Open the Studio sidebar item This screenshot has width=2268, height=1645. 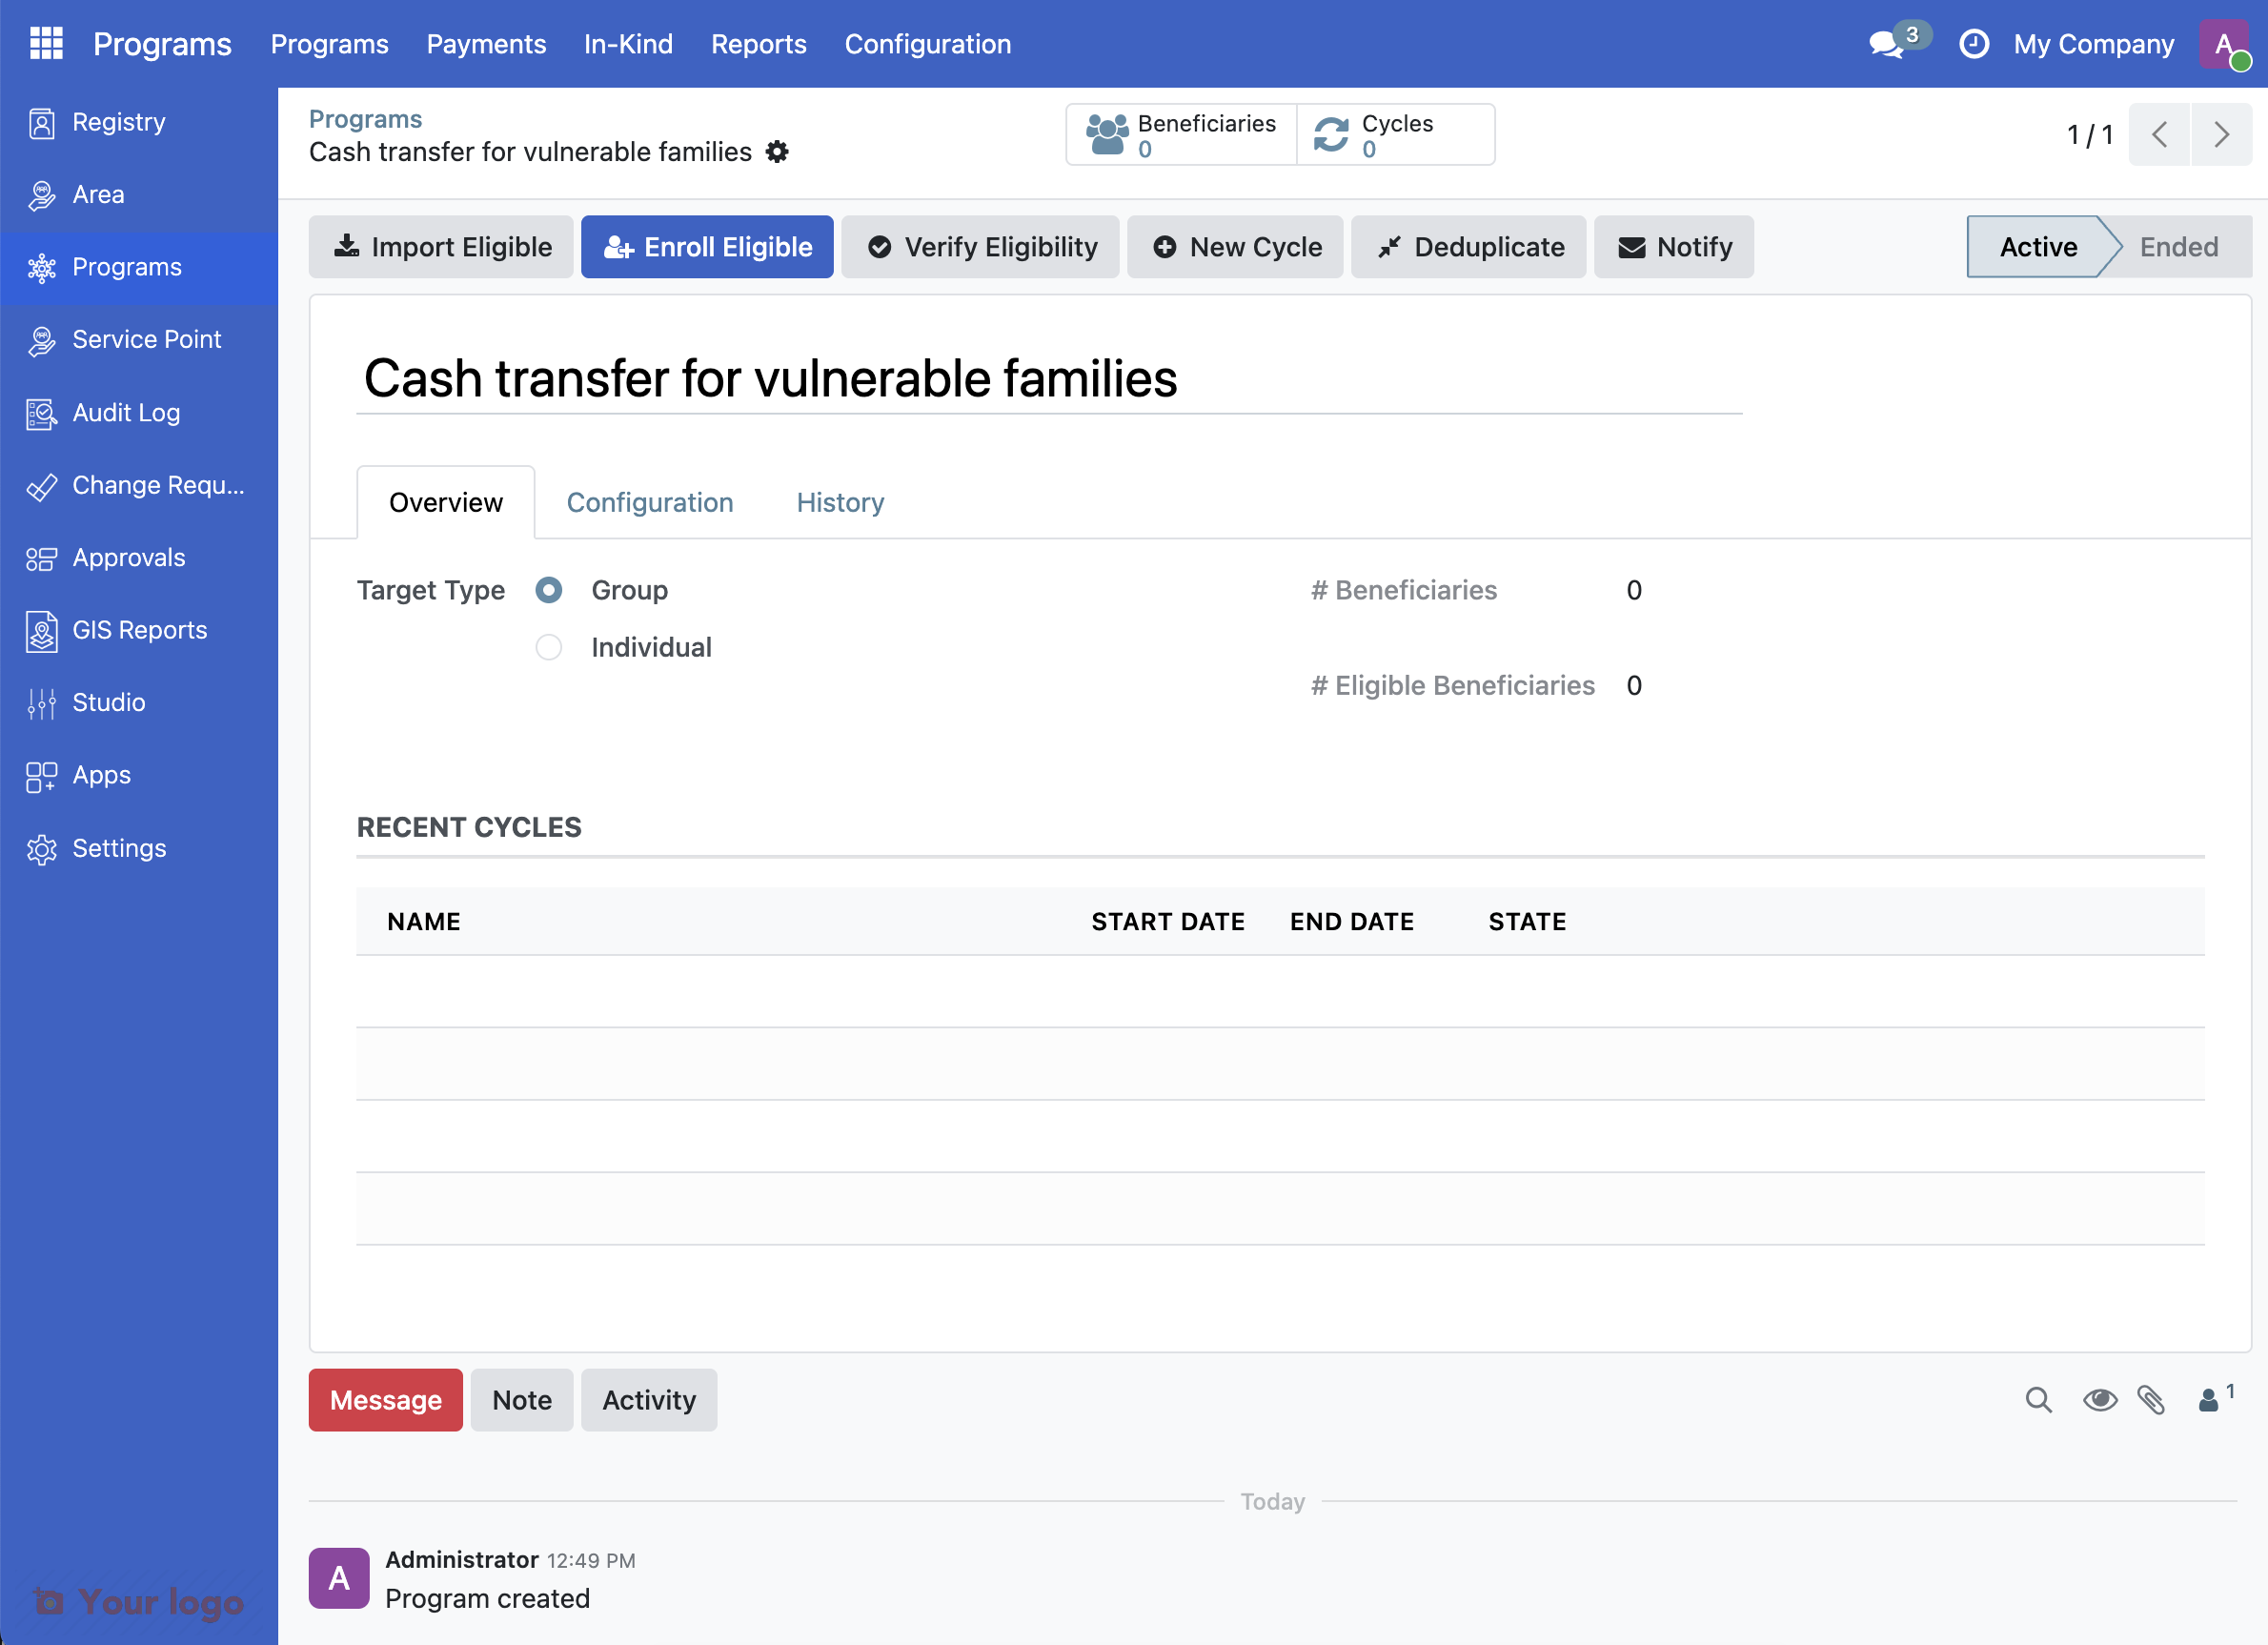click(x=107, y=702)
